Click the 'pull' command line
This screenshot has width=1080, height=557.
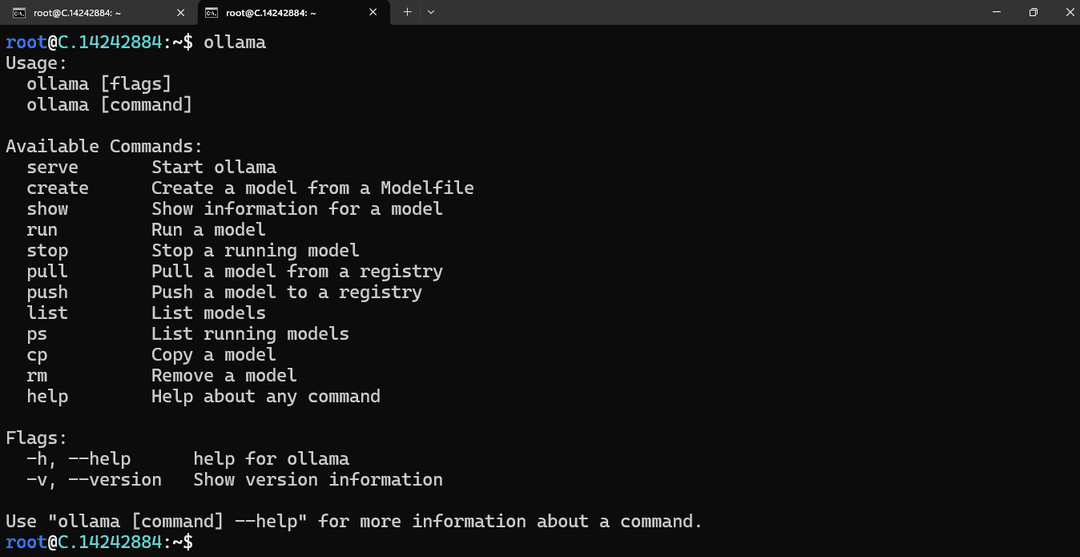point(234,271)
